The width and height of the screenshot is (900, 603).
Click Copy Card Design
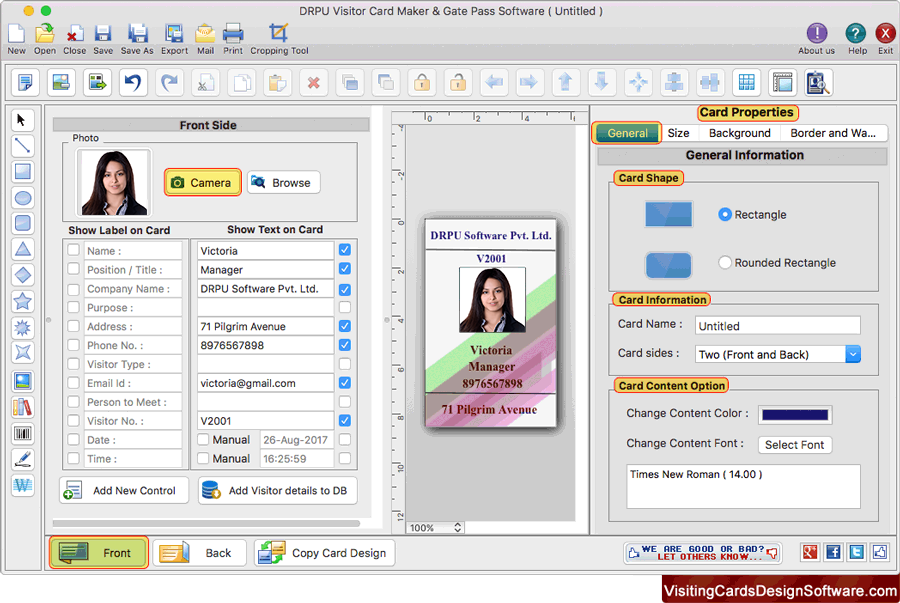(x=325, y=553)
